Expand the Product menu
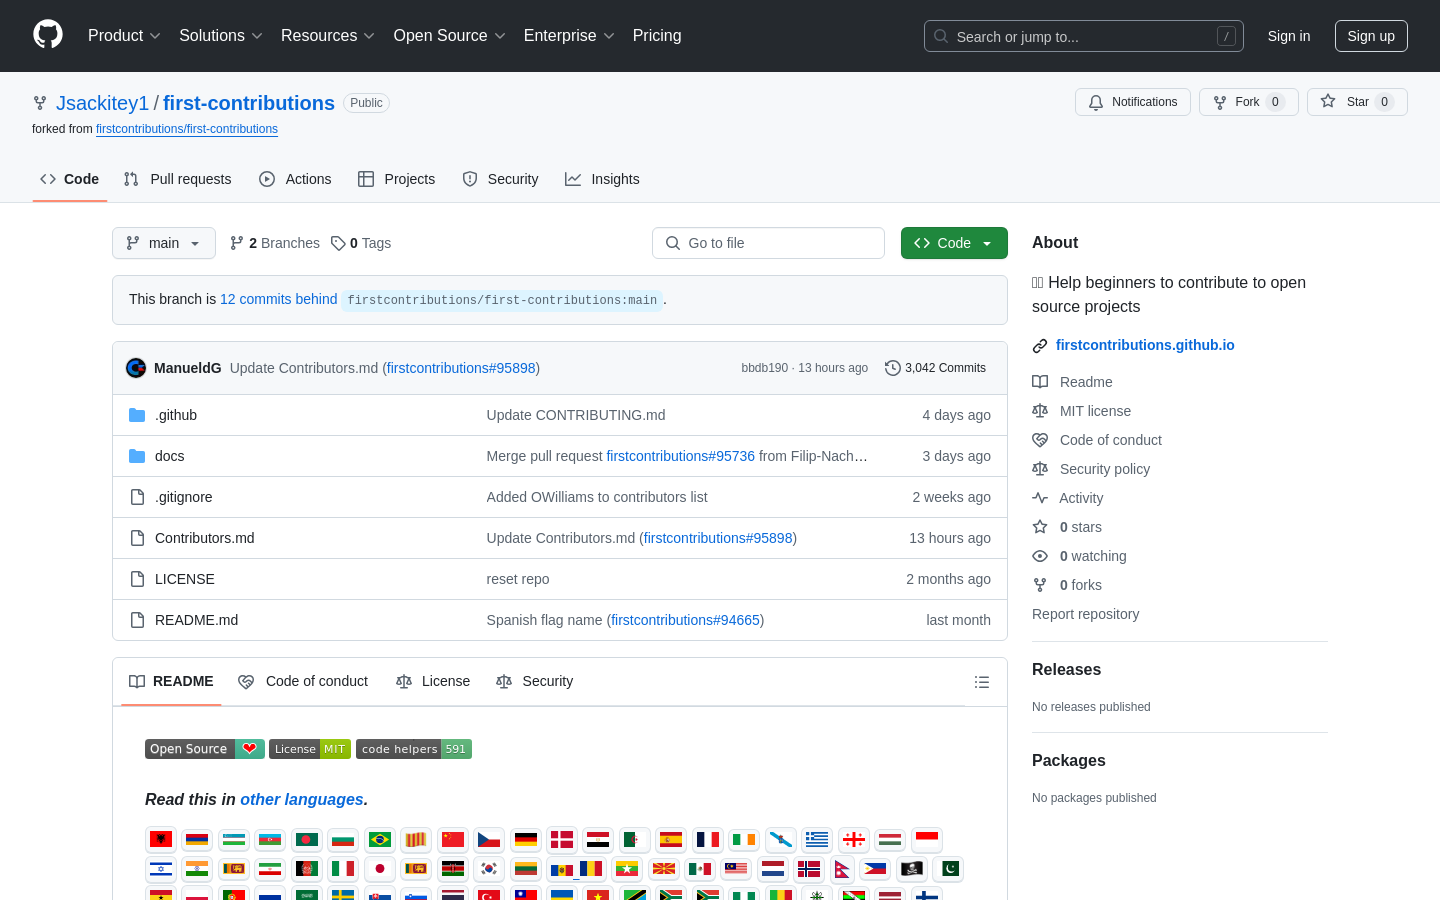 124,36
